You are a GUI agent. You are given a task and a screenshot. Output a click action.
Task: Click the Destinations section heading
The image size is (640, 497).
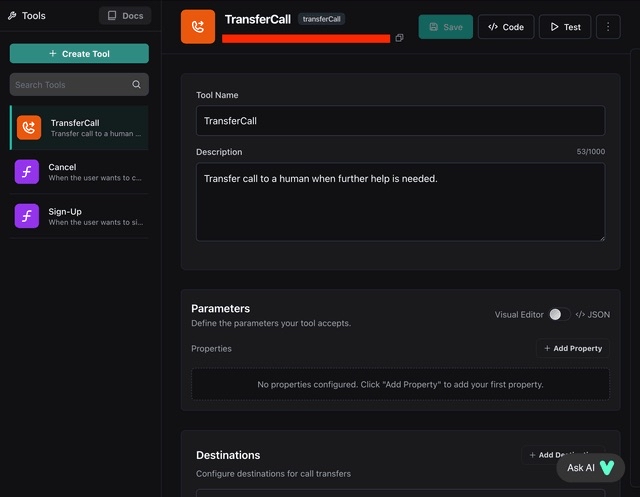pos(228,455)
